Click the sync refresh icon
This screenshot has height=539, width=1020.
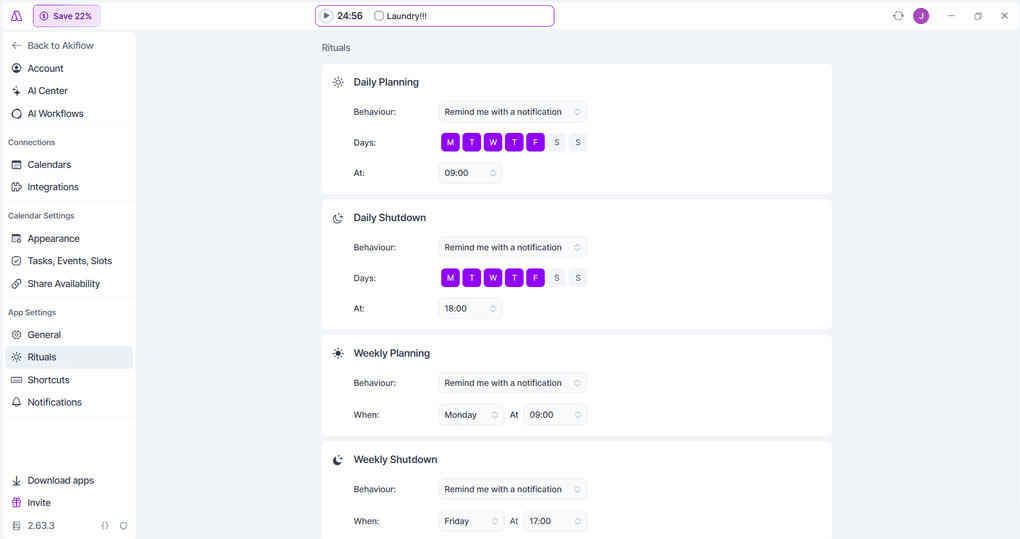click(898, 16)
